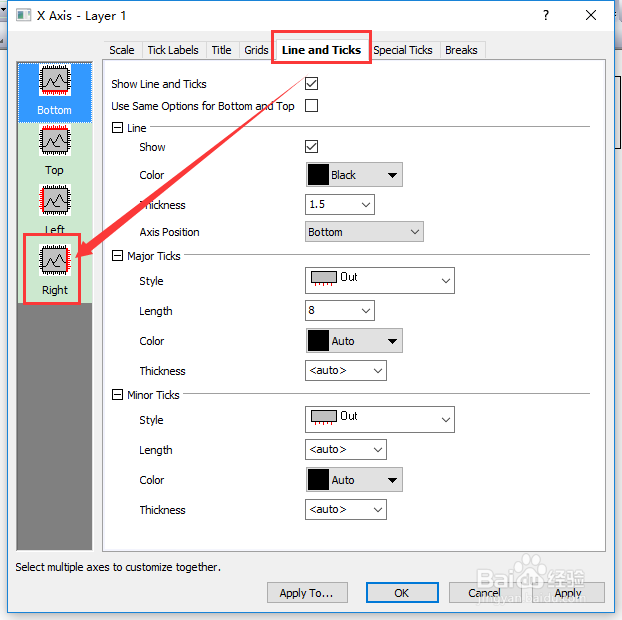
Task: Open the Minor Ticks Style dropdown
Action: tap(380, 419)
